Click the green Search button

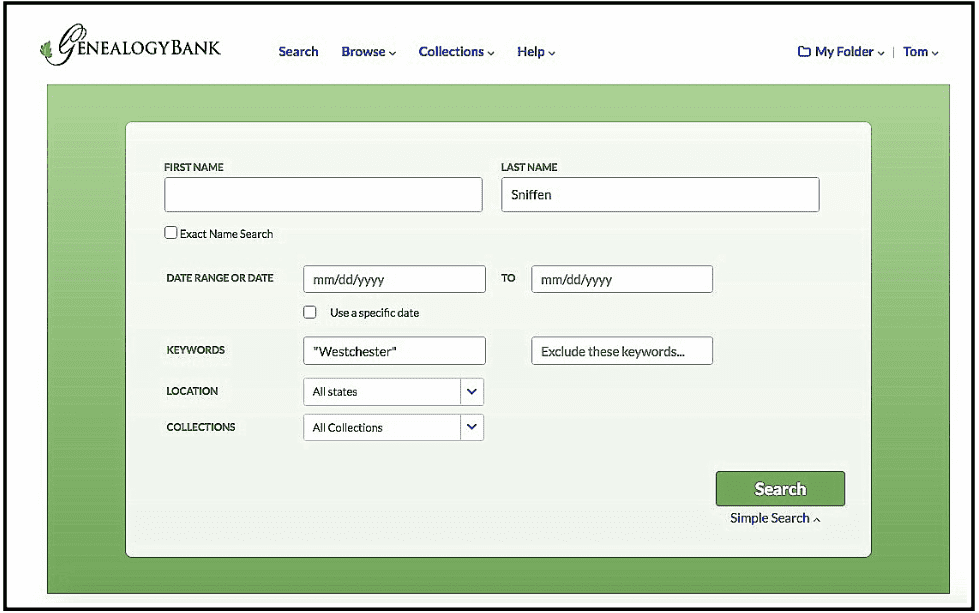780,489
